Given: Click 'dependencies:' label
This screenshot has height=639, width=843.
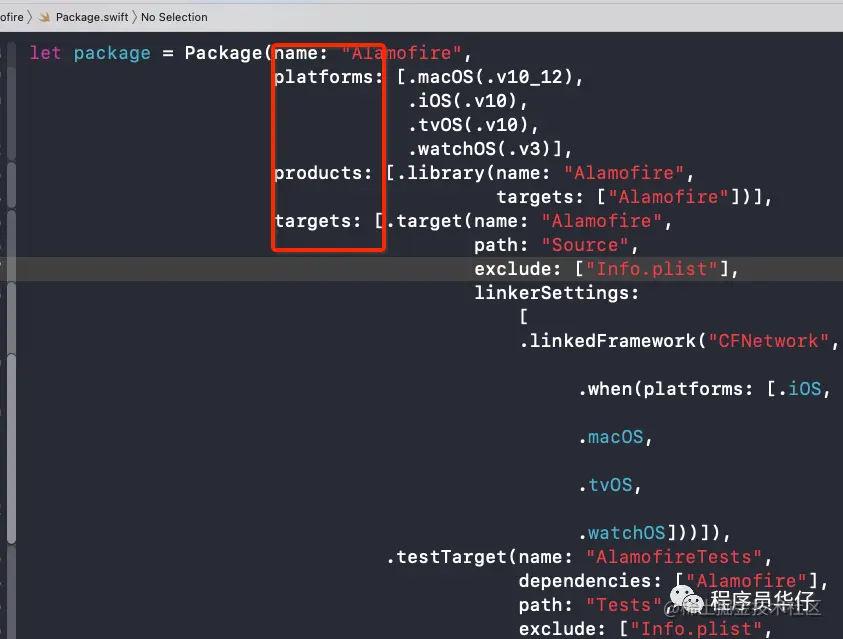Looking at the screenshot, I should pos(589,581).
